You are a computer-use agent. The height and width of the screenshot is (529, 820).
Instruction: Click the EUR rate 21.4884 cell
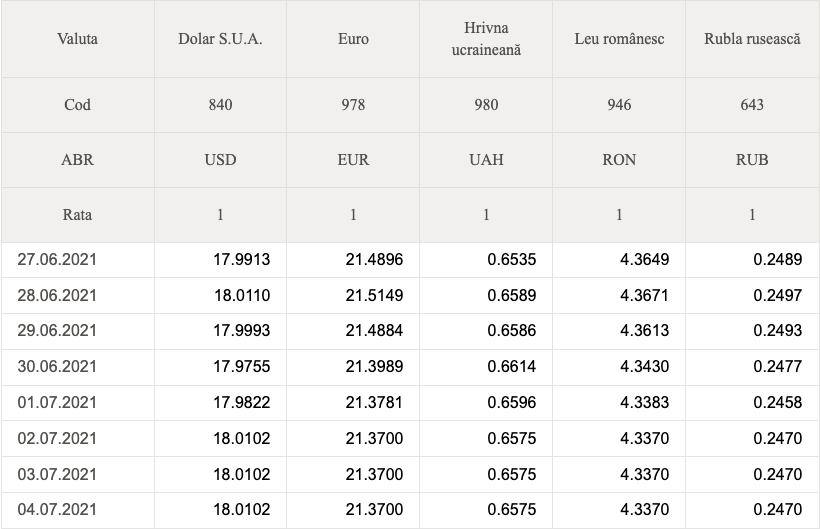(353, 331)
